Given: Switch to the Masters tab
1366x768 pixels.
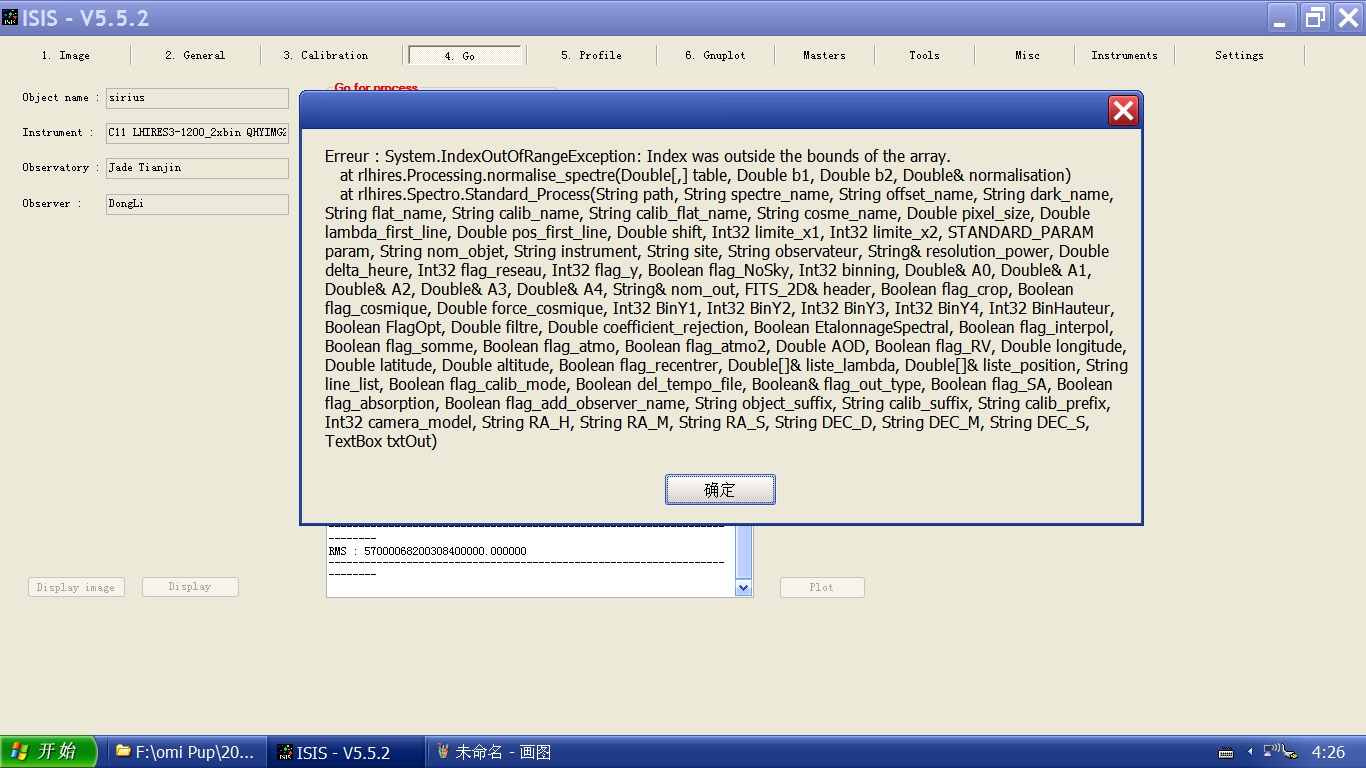Looking at the screenshot, I should point(824,56).
